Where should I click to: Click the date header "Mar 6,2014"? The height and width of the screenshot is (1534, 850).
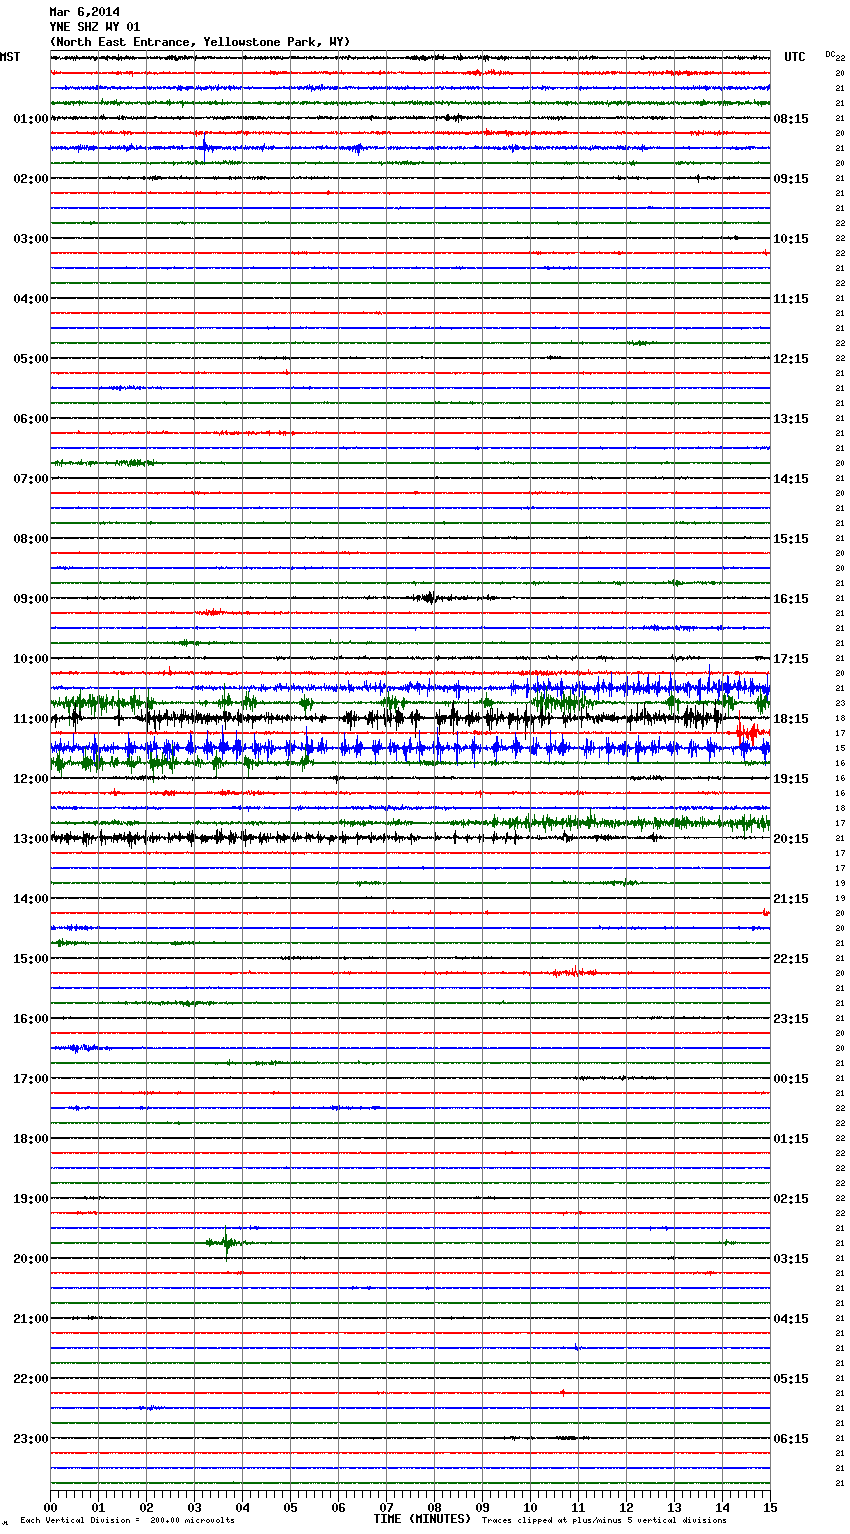[84, 12]
